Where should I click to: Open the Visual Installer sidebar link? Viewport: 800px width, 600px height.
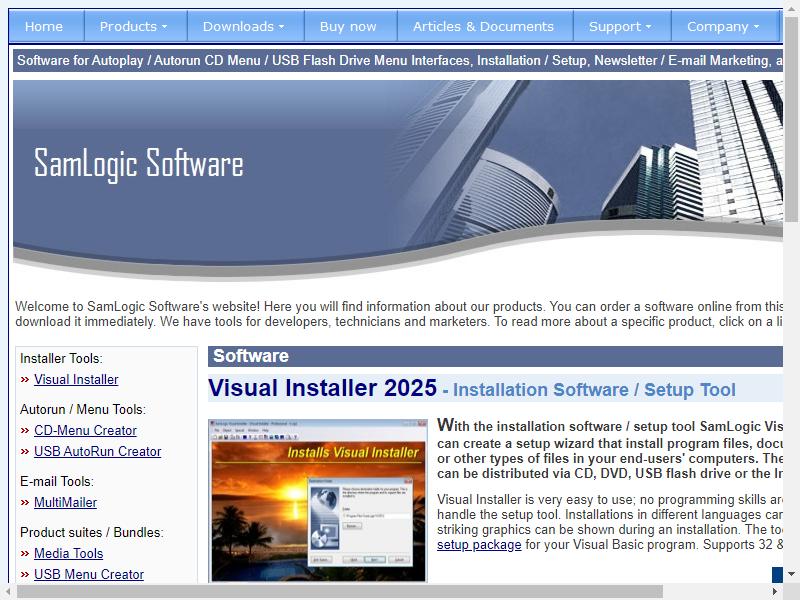click(x=76, y=380)
